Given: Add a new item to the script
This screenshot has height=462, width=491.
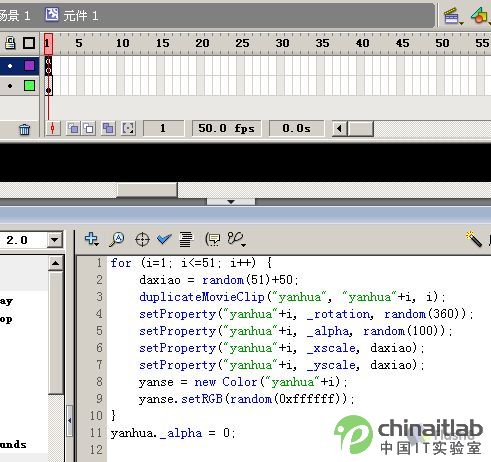Looking at the screenshot, I should pos(91,239).
